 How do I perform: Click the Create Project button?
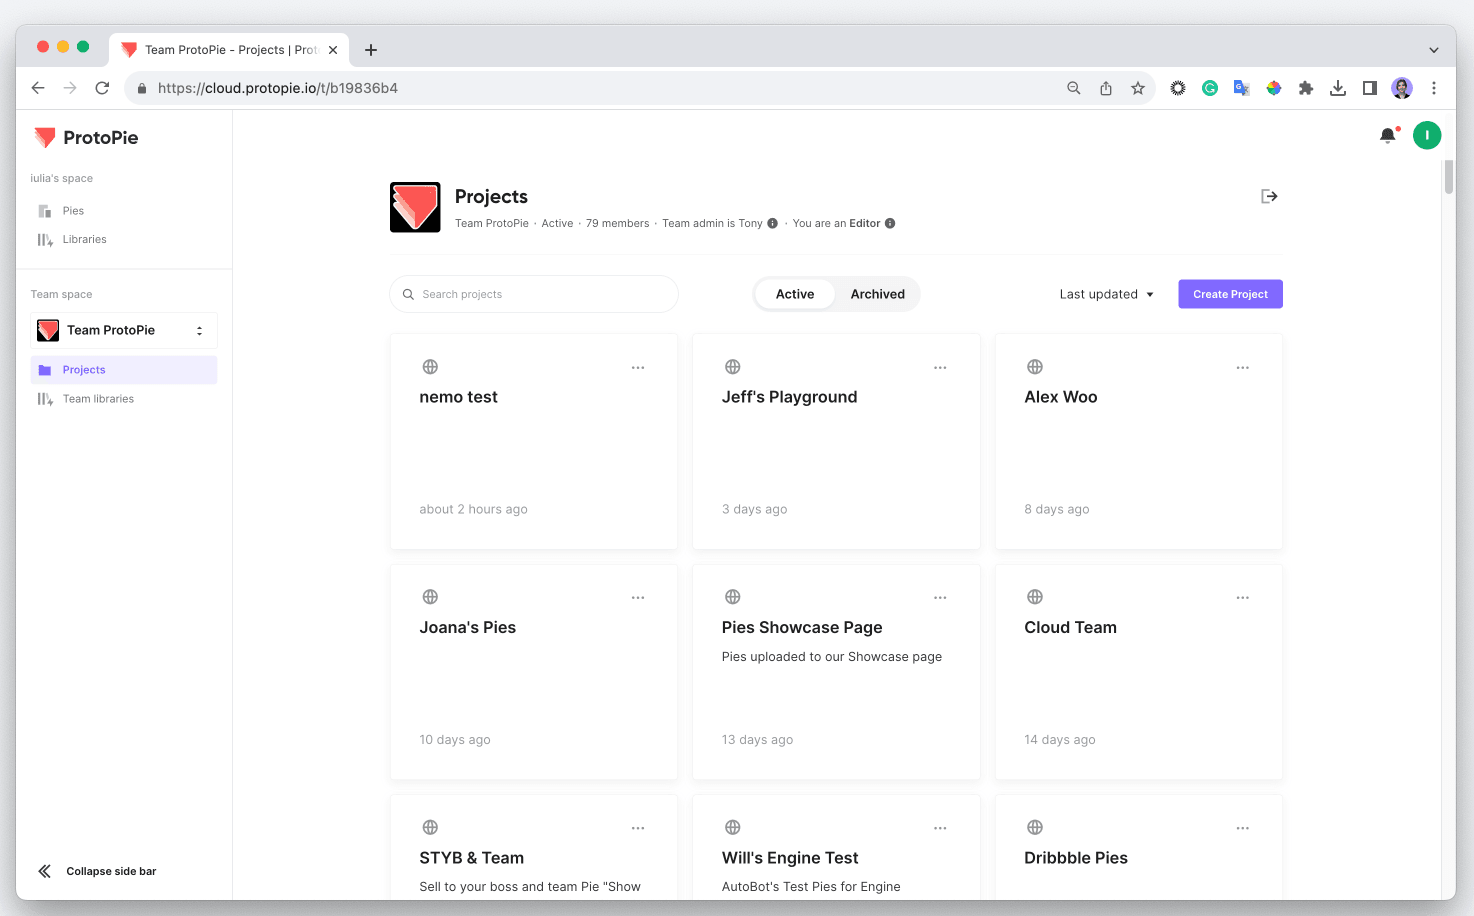1230,294
